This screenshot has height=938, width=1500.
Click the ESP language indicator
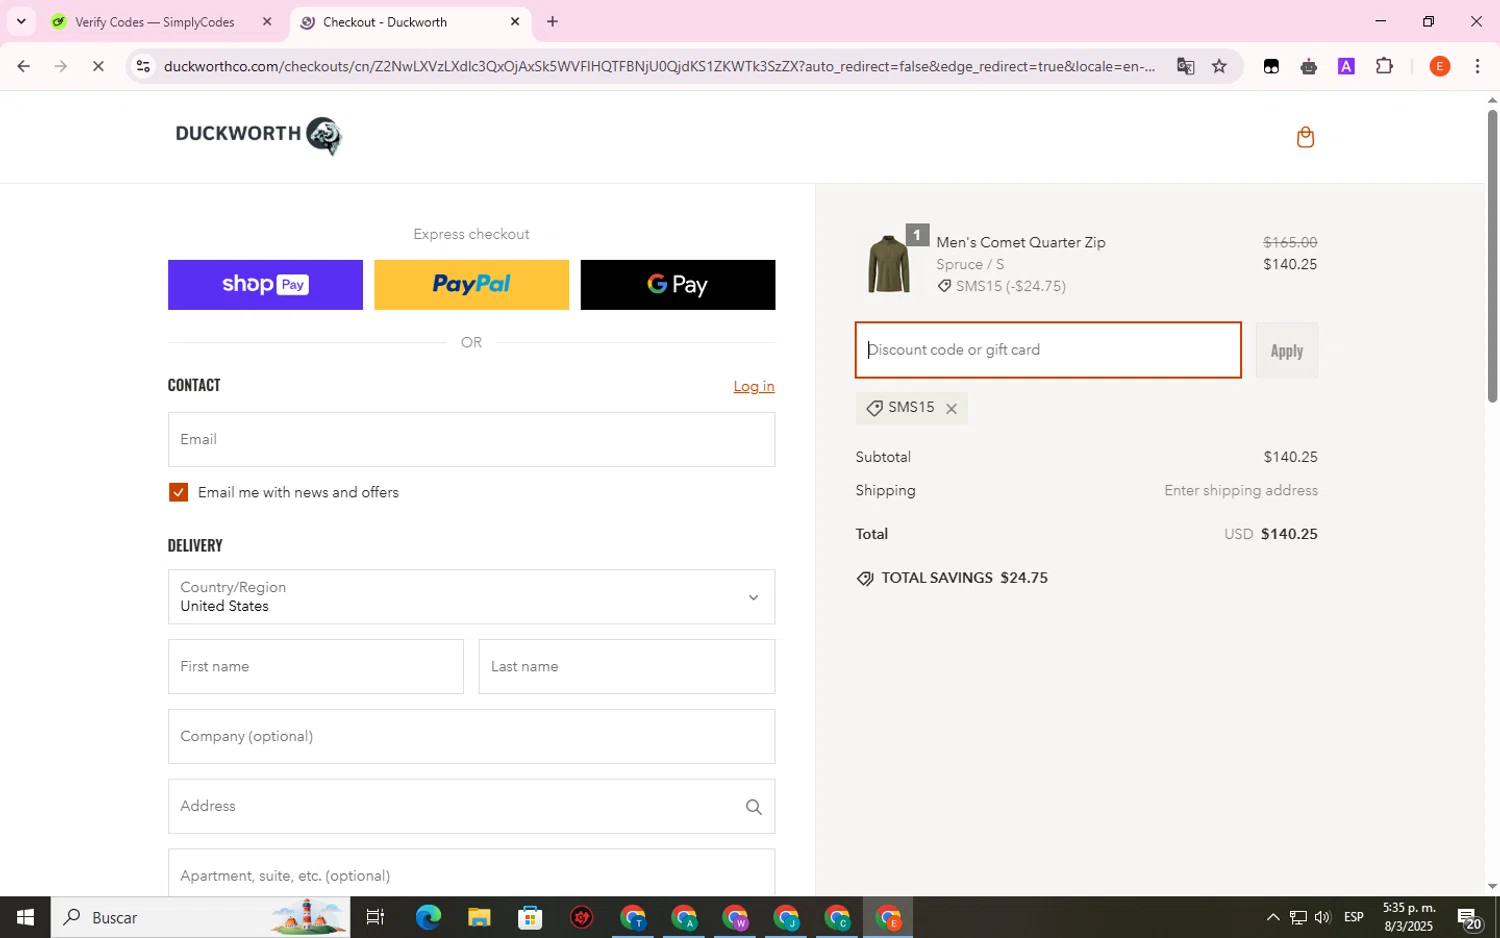1354,917
